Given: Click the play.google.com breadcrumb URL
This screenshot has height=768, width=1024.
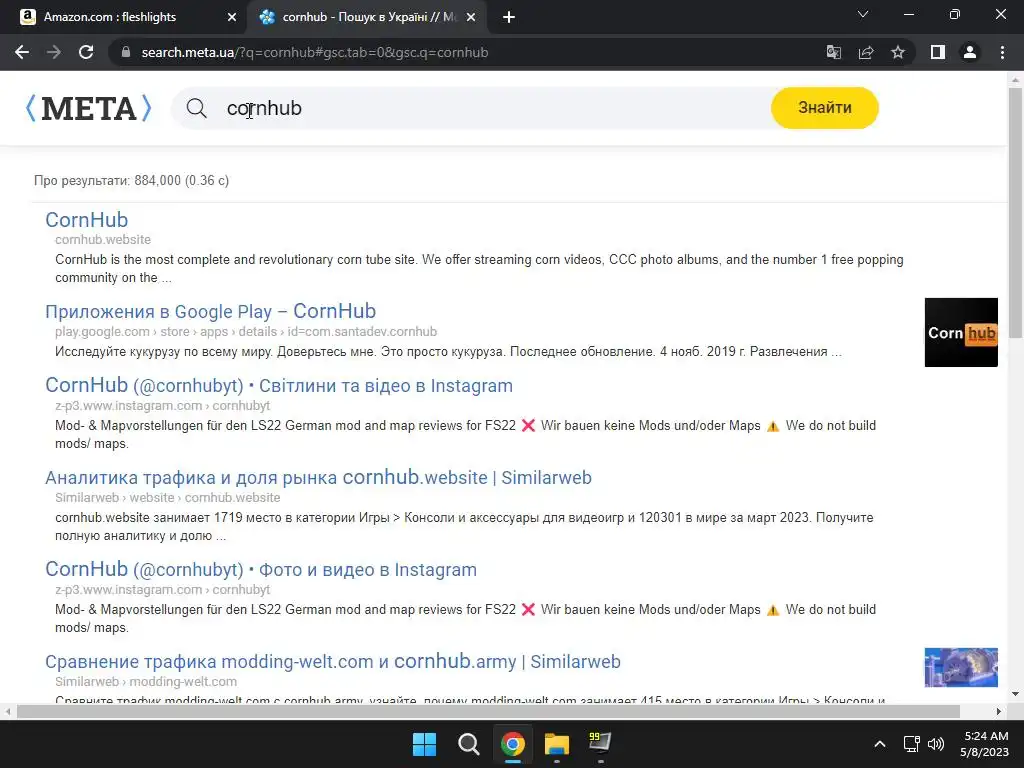Looking at the screenshot, I should pyautogui.click(x=246, y=332).
